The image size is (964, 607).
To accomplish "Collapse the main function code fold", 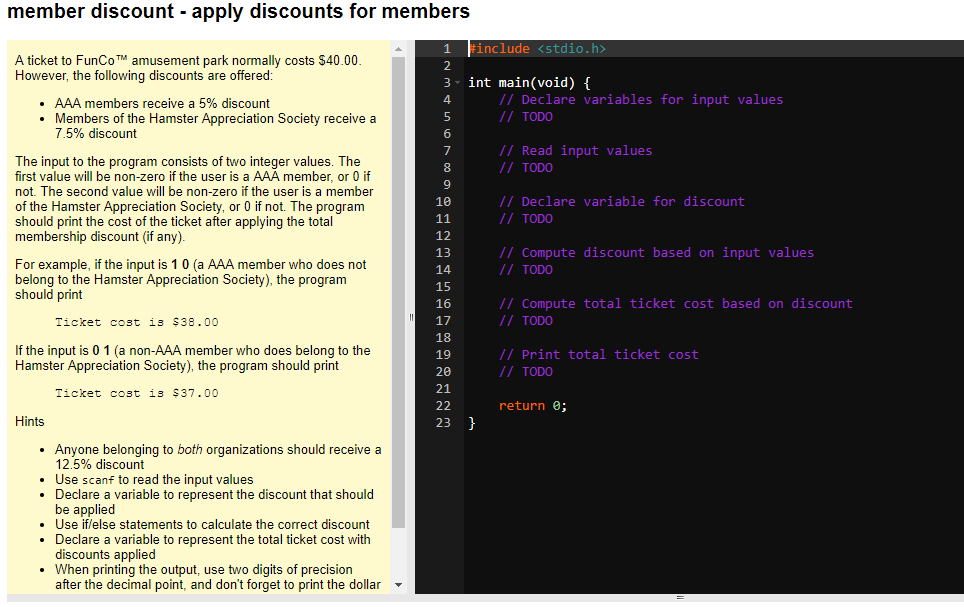I will 457,82.
